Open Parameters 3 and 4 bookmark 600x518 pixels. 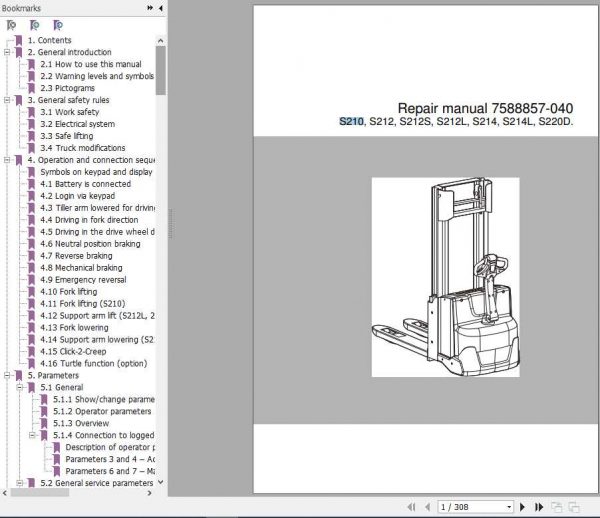(110, 459)
